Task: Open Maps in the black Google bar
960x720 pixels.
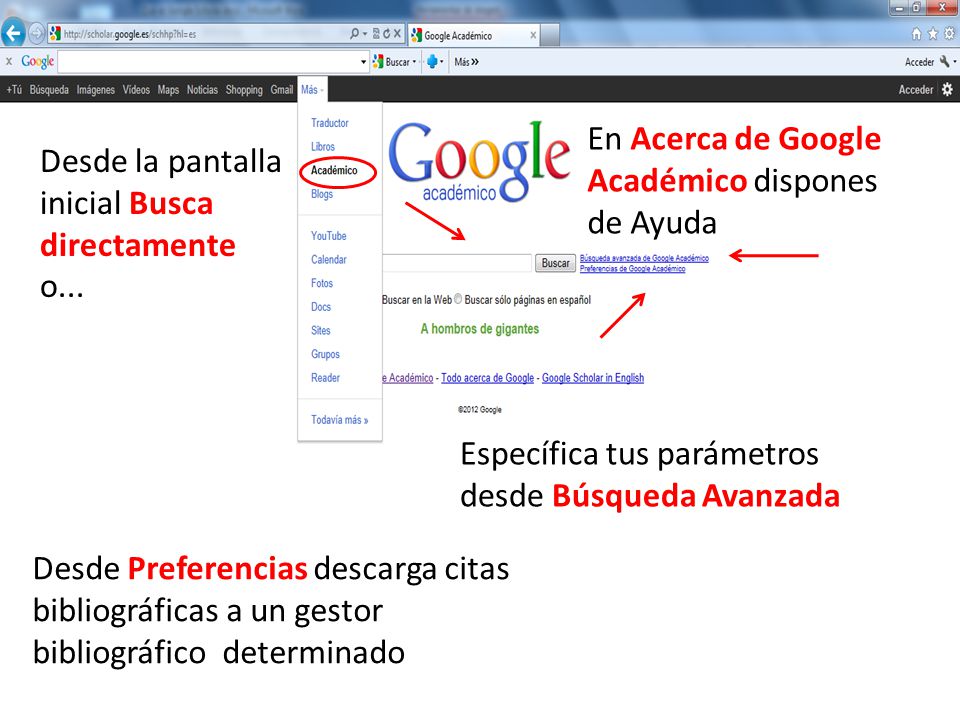Action: pyautogui.click(x=168, y=89)
